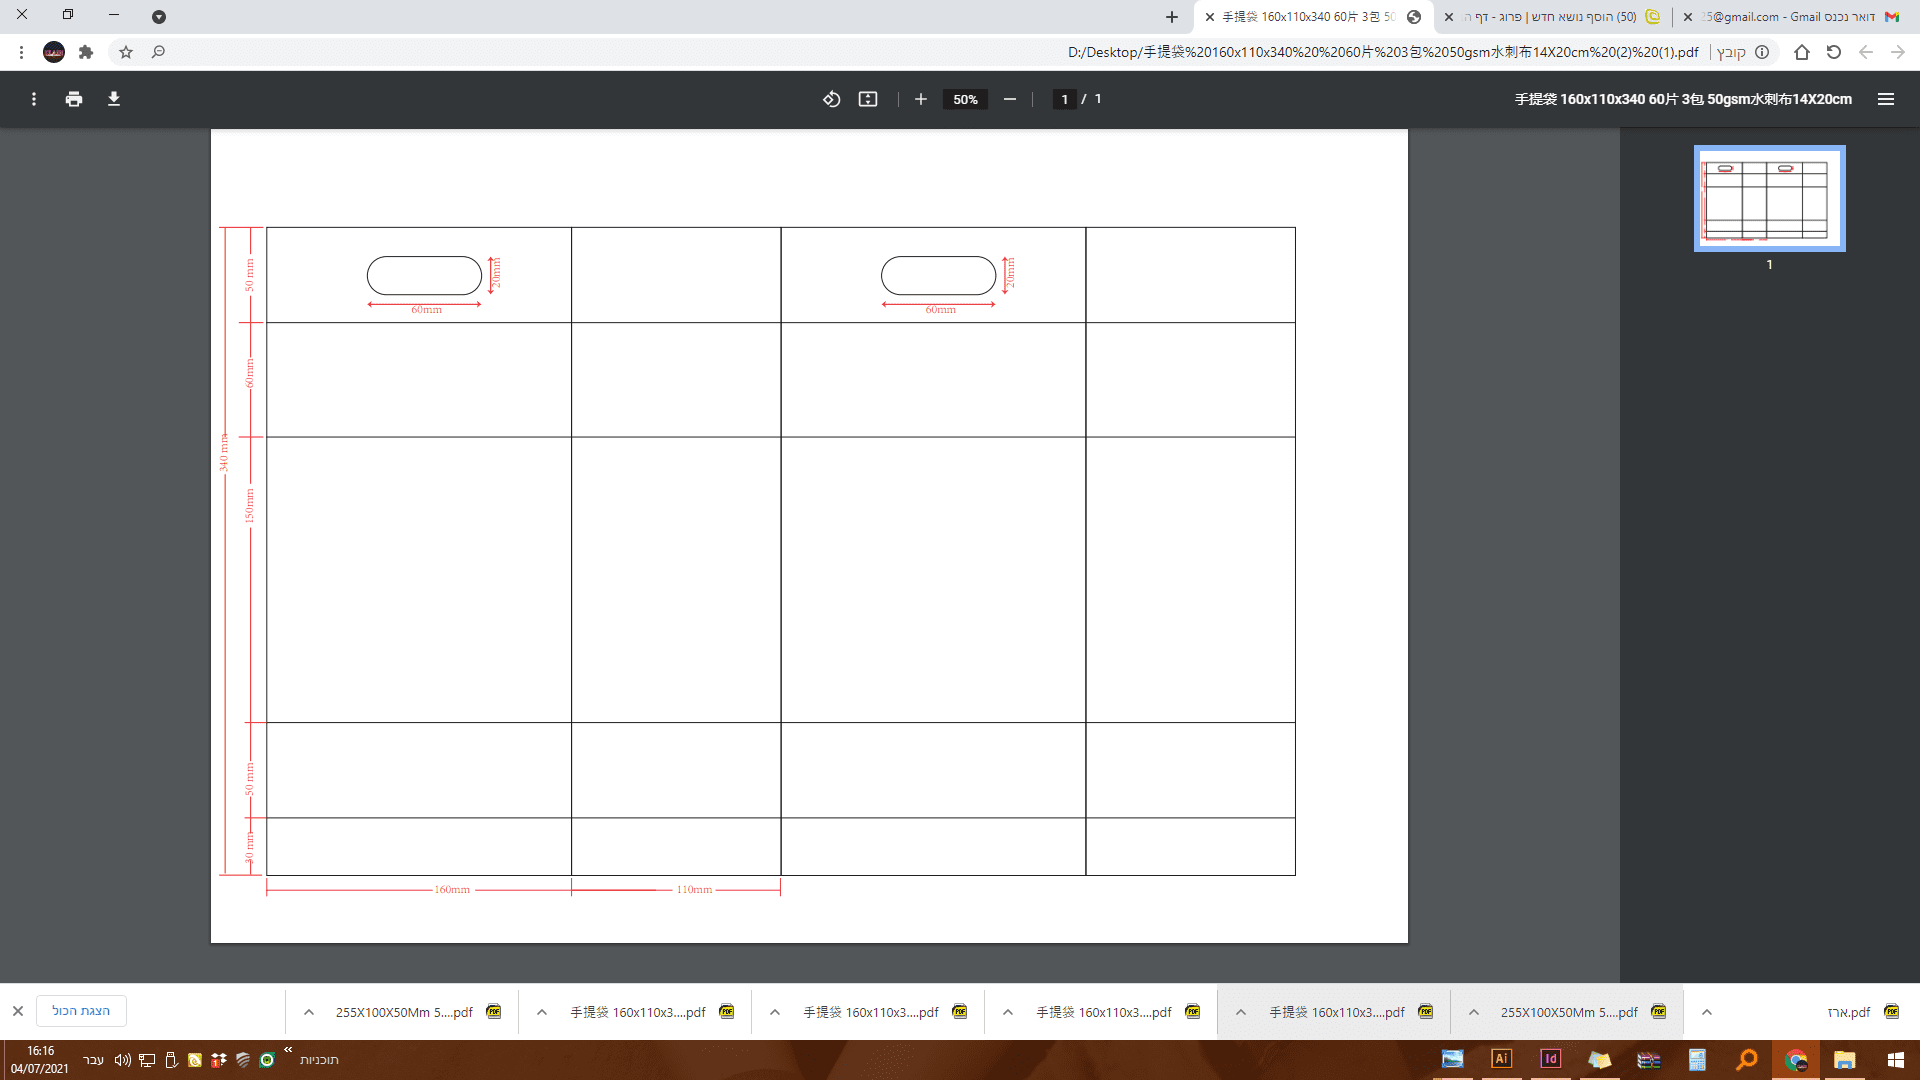Select the page 1 thumbnail
1920x1080 pixels.
click(x=1769, y=198)
